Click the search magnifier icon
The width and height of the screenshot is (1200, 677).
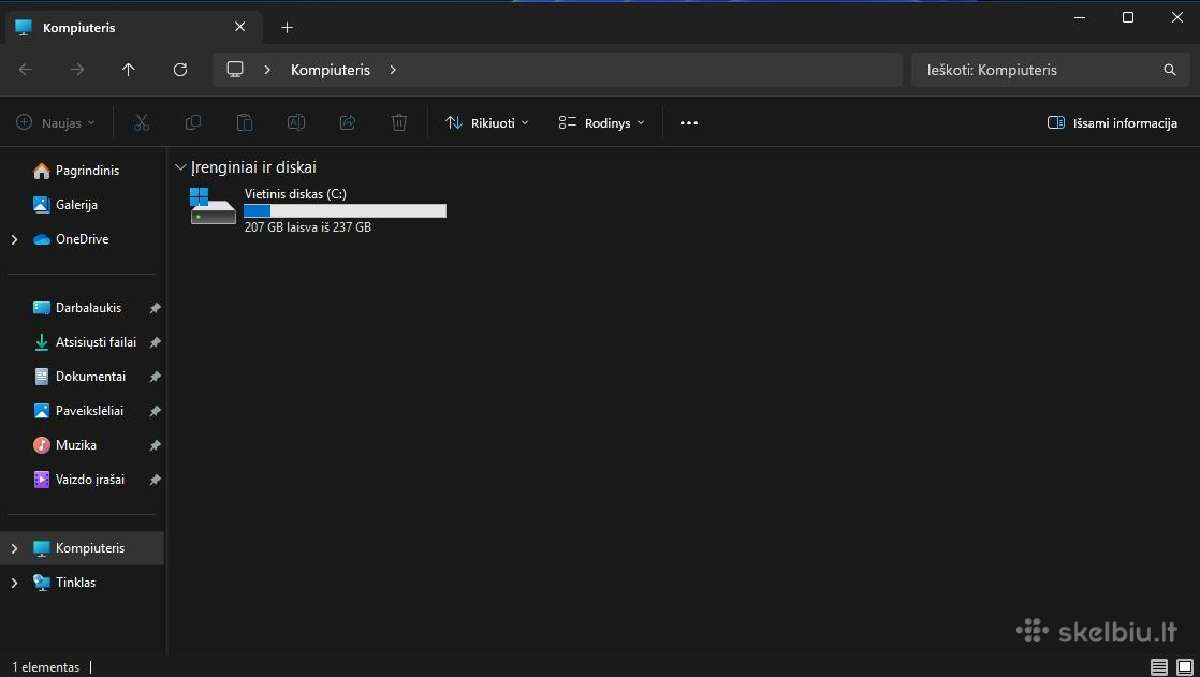tap(1170, 70)
